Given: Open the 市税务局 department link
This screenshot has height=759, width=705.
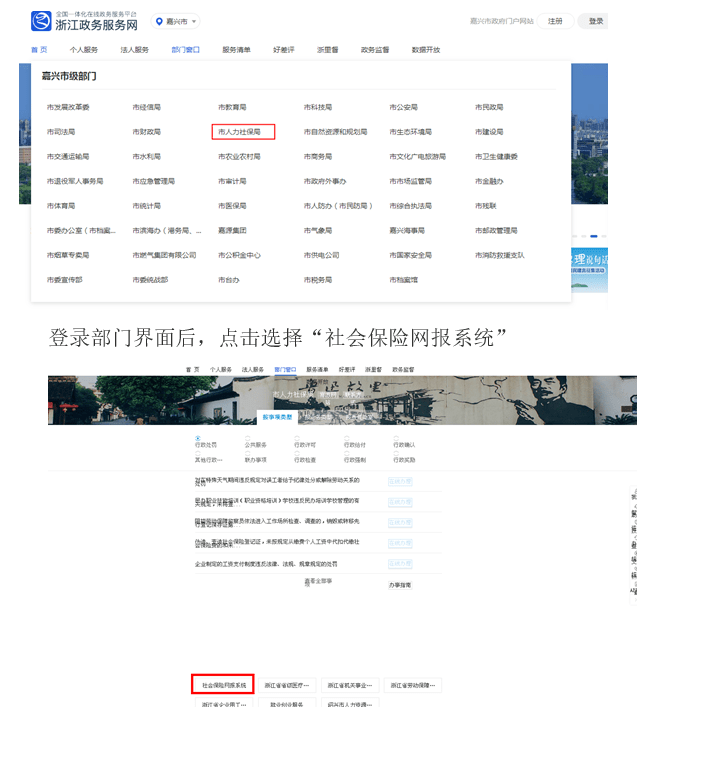Looking at the screenshot, I should pyautogui.click(x=317, y=280).
